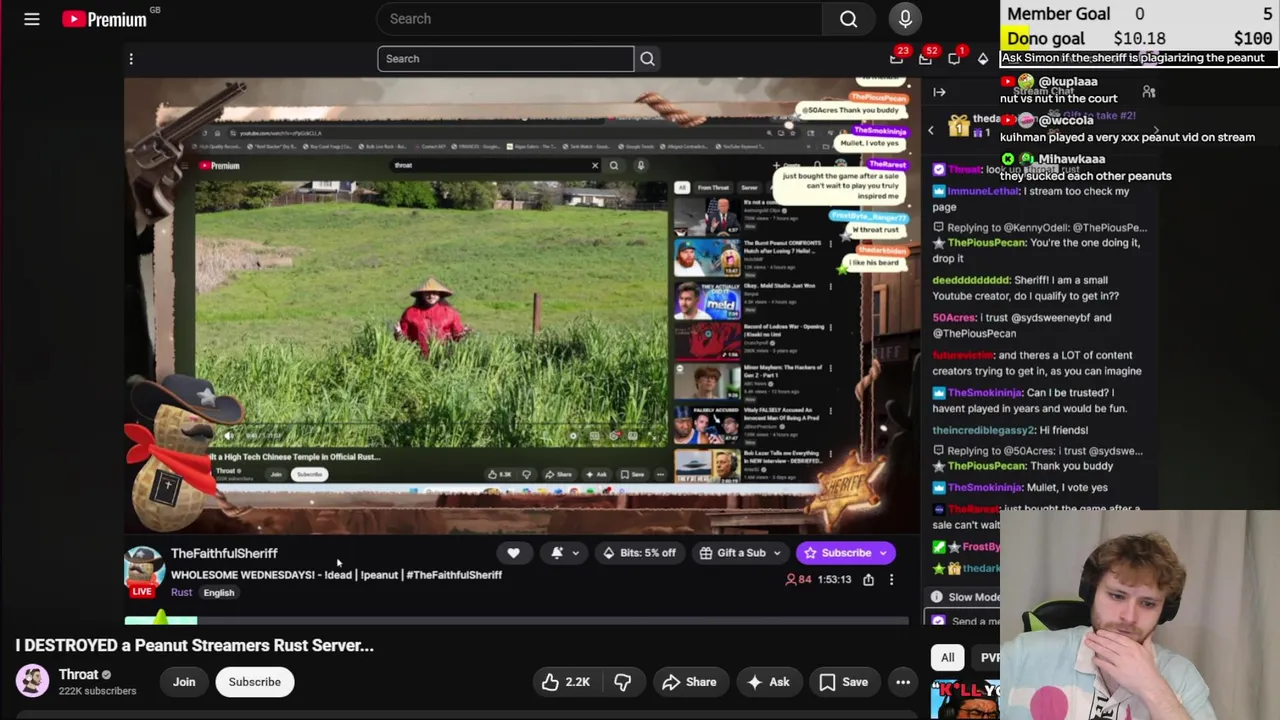Open Throat channel avatar

coord(32,681)
